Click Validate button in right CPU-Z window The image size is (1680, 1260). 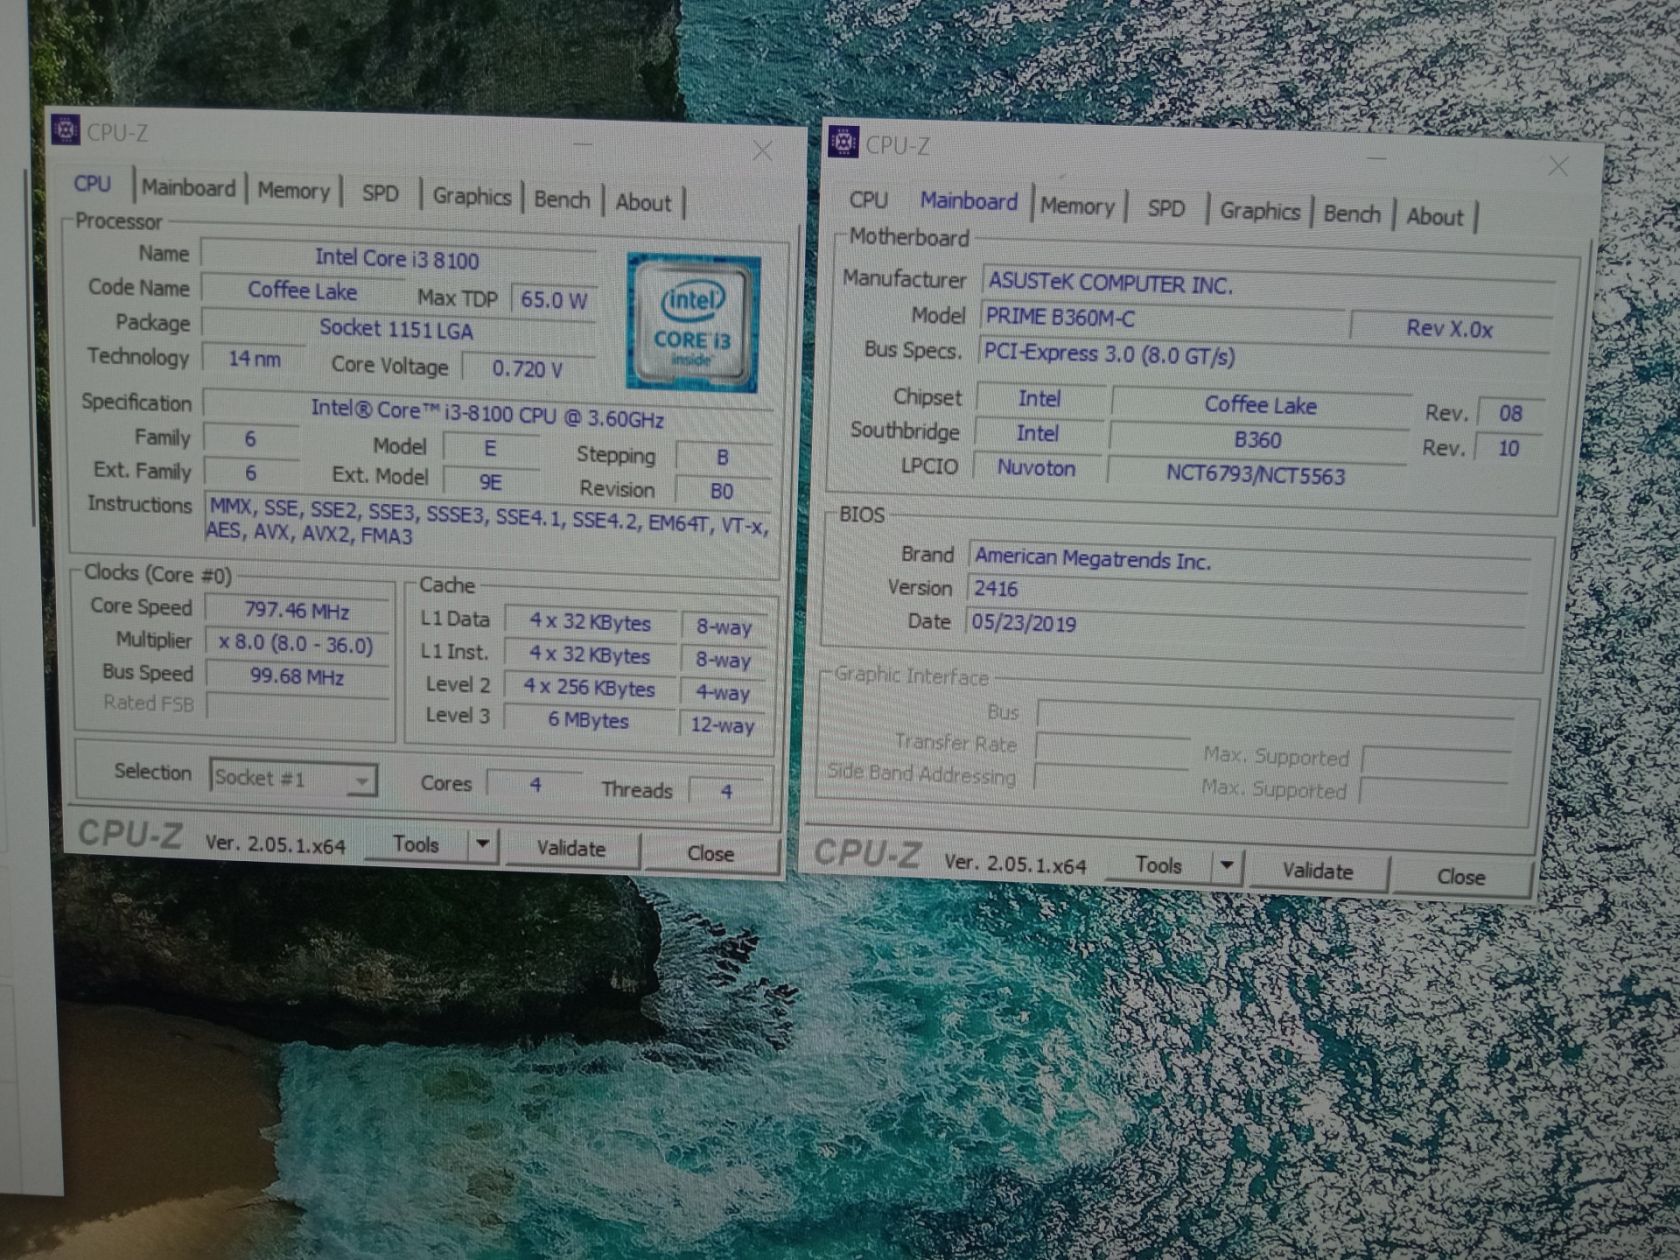click(1317, 871)
